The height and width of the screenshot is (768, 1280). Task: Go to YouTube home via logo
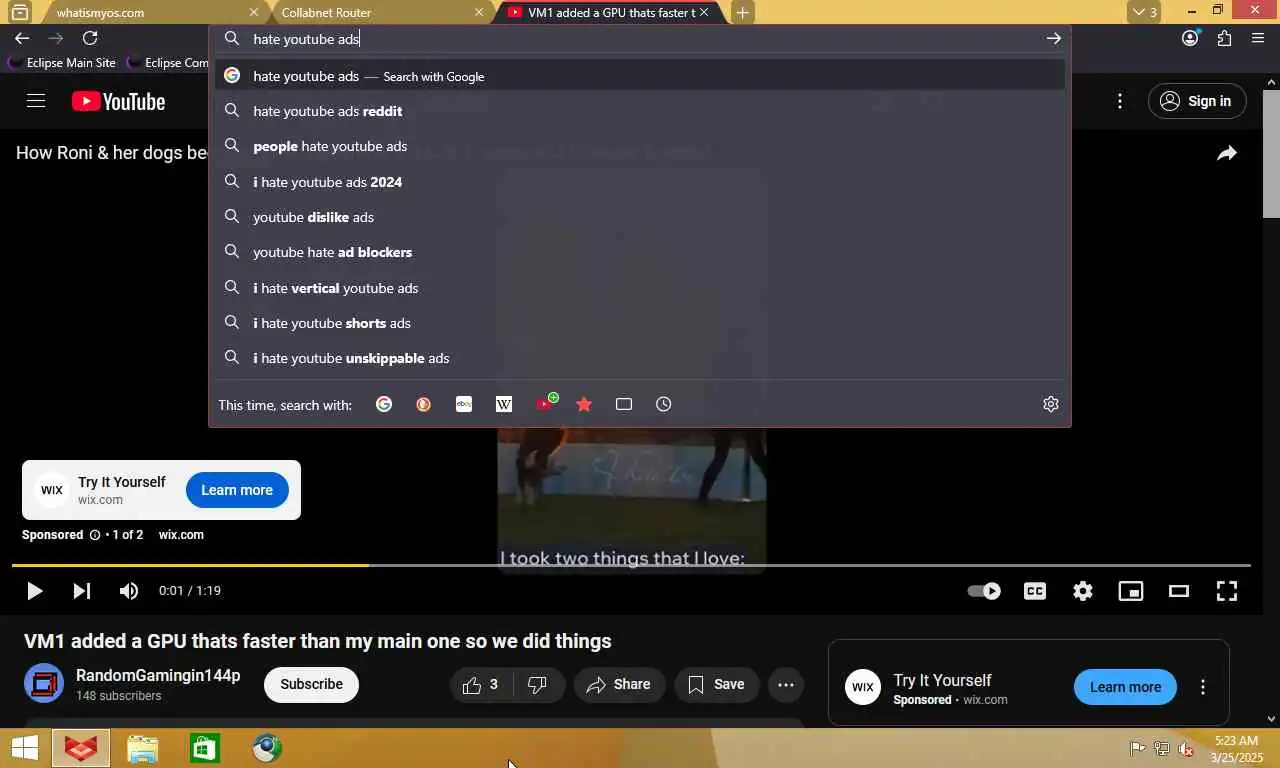(118, 101)
